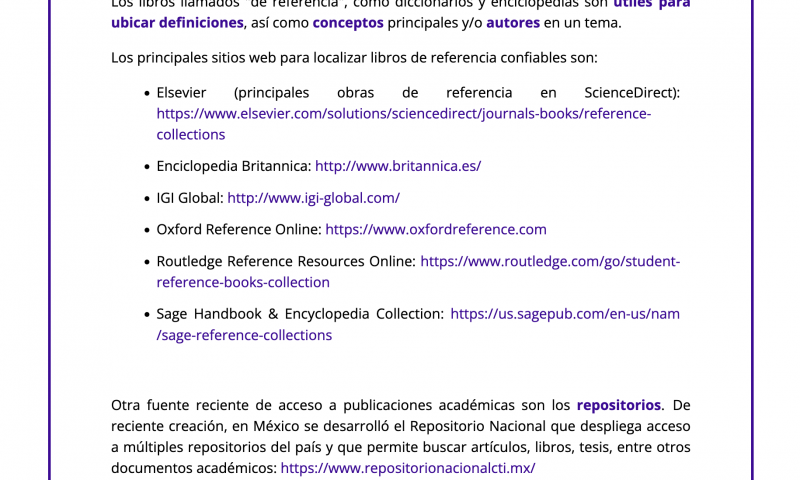Click the "IGI Global:" label text

190,198
